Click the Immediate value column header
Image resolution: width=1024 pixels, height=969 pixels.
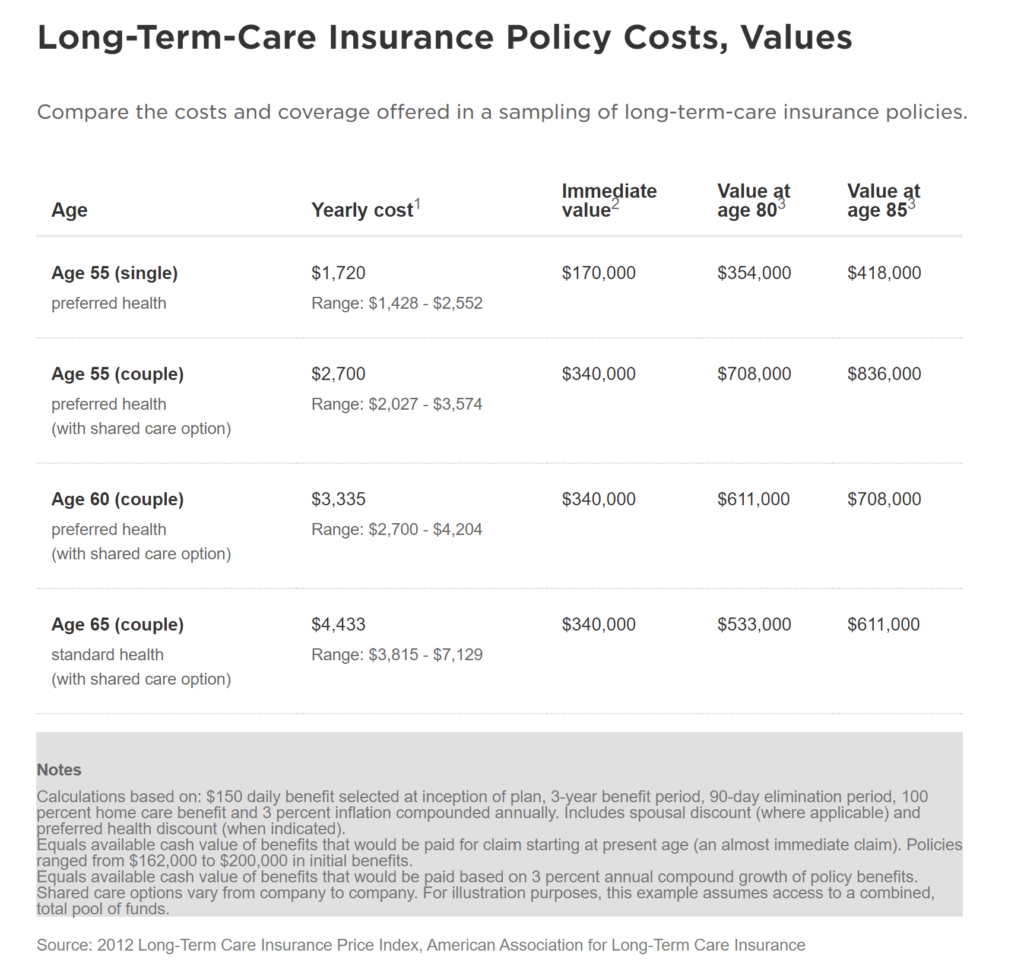point(609,200)
